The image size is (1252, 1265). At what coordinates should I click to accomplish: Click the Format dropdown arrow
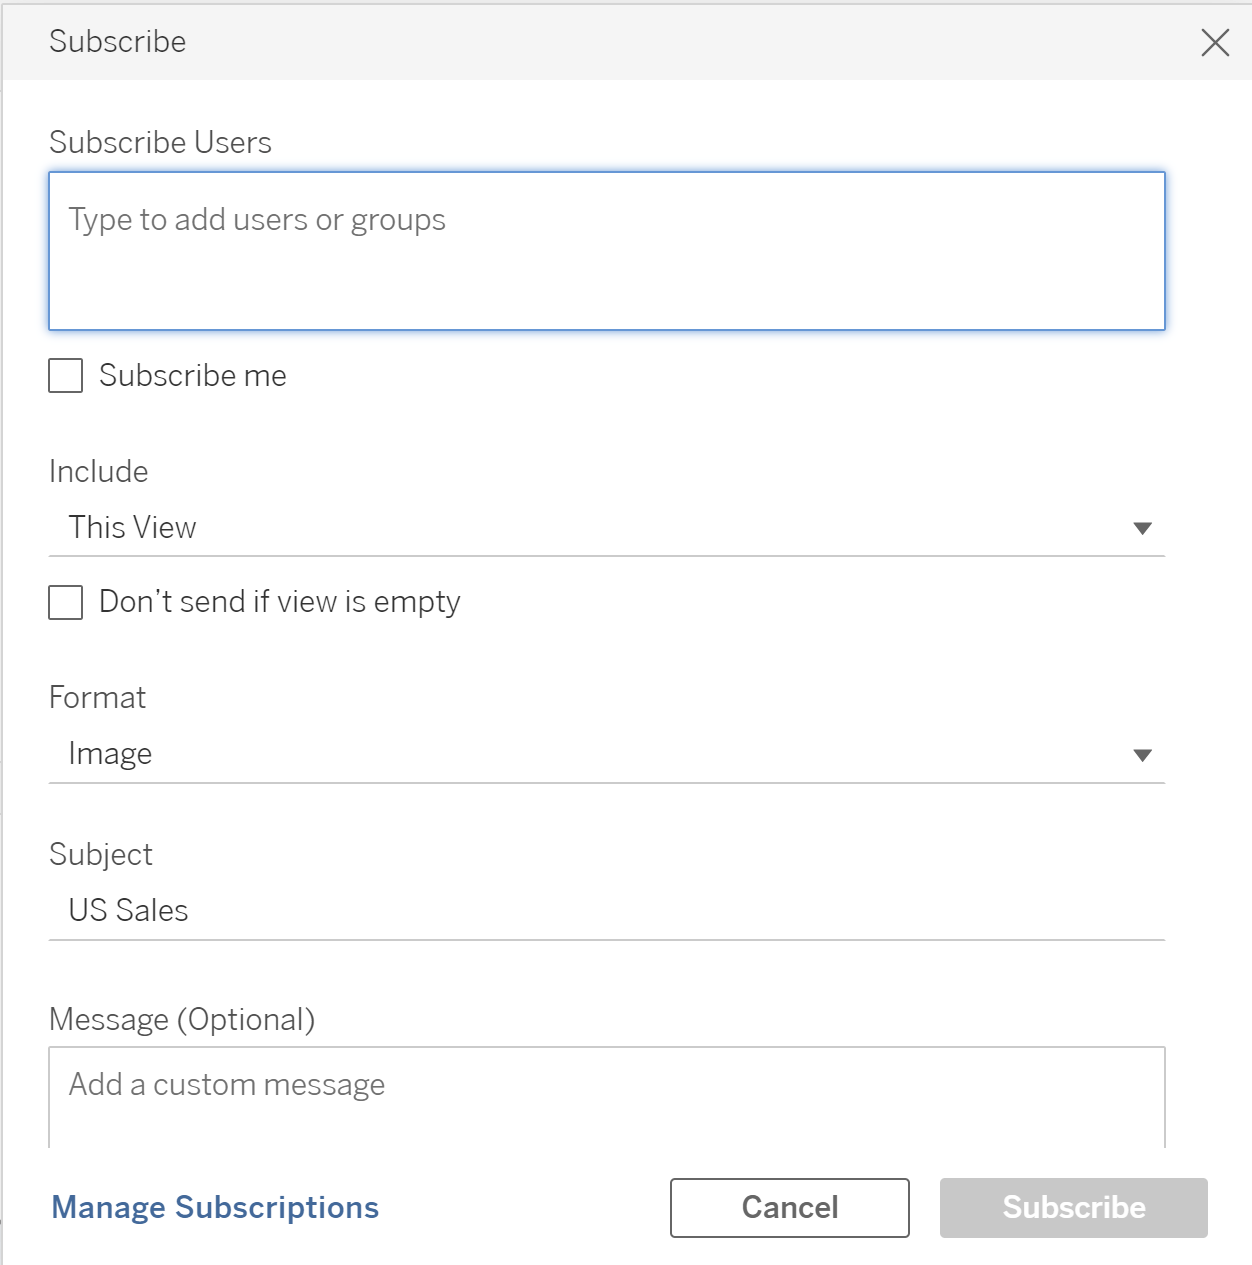1142,755
